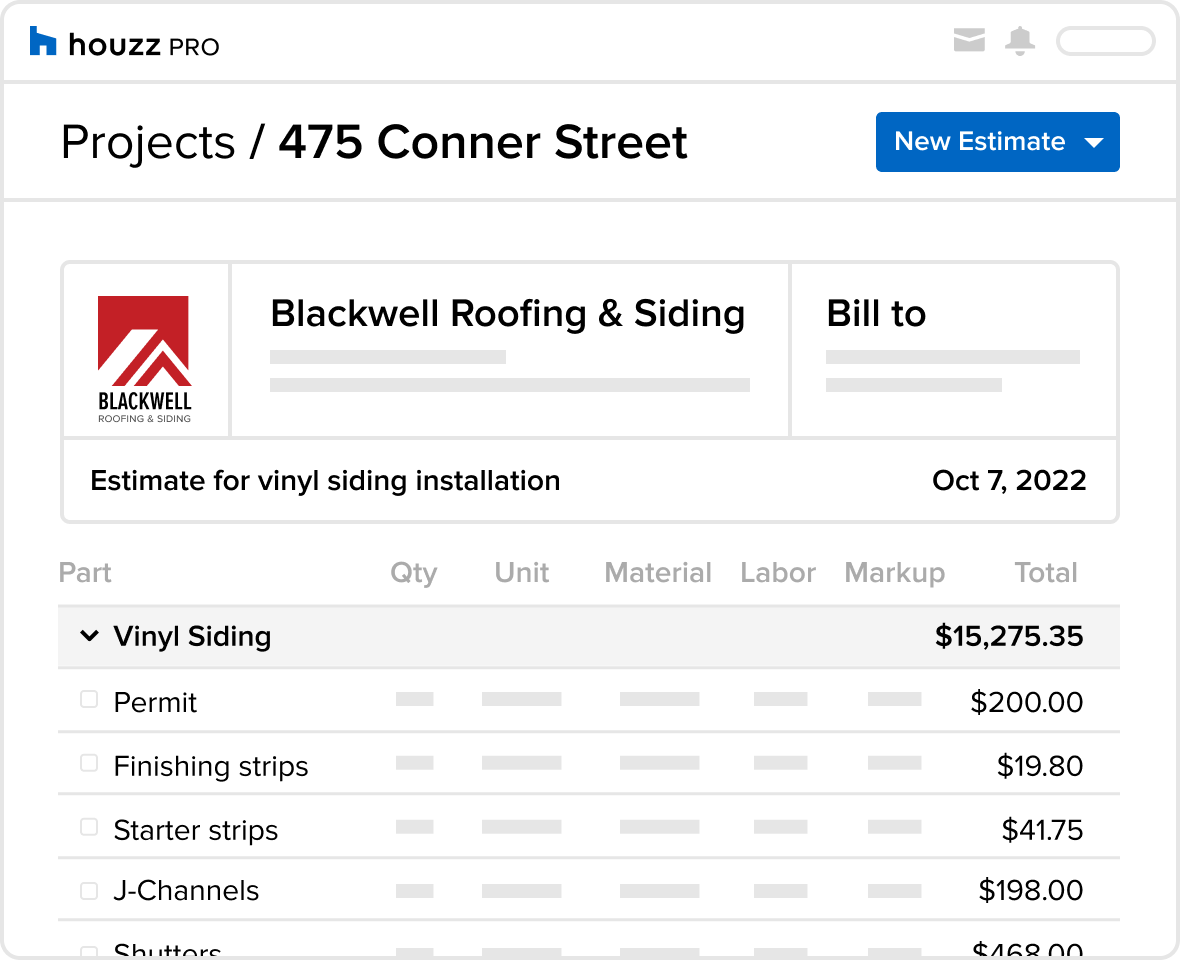Click the blue Houzz 'h' mark
1180x960 pixels.
tap(42, 42)
